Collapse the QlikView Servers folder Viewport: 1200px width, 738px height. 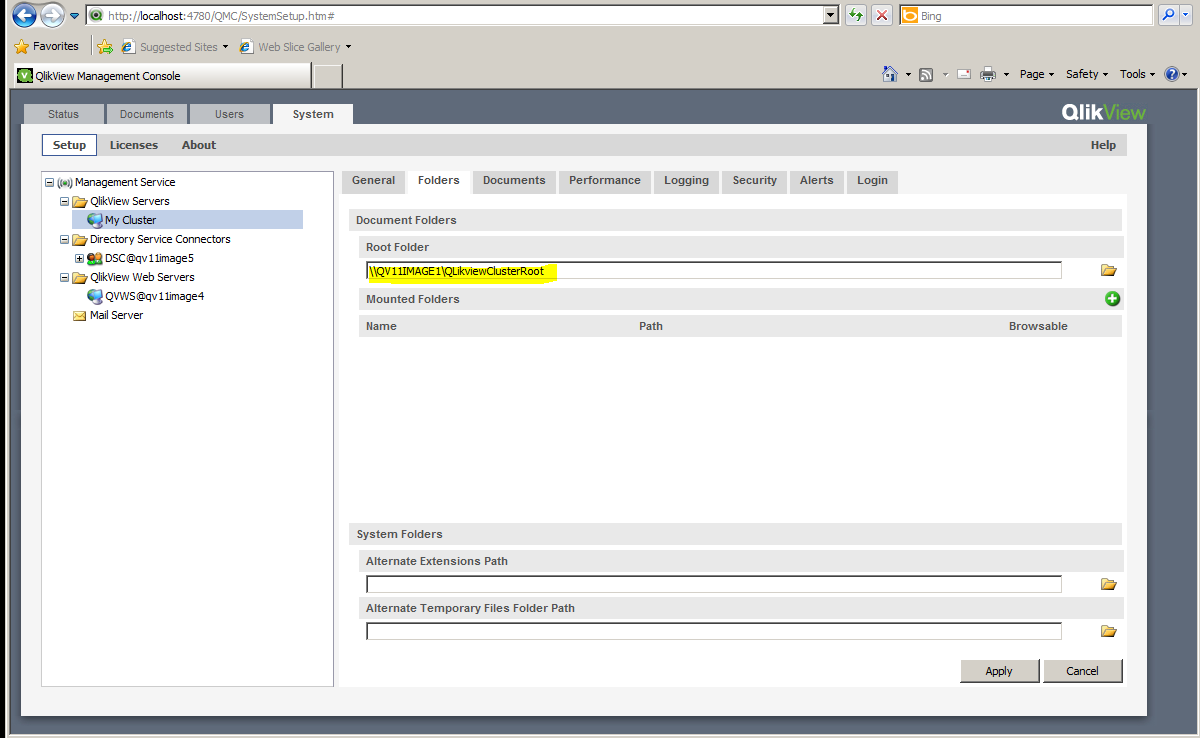coord(62,200)
